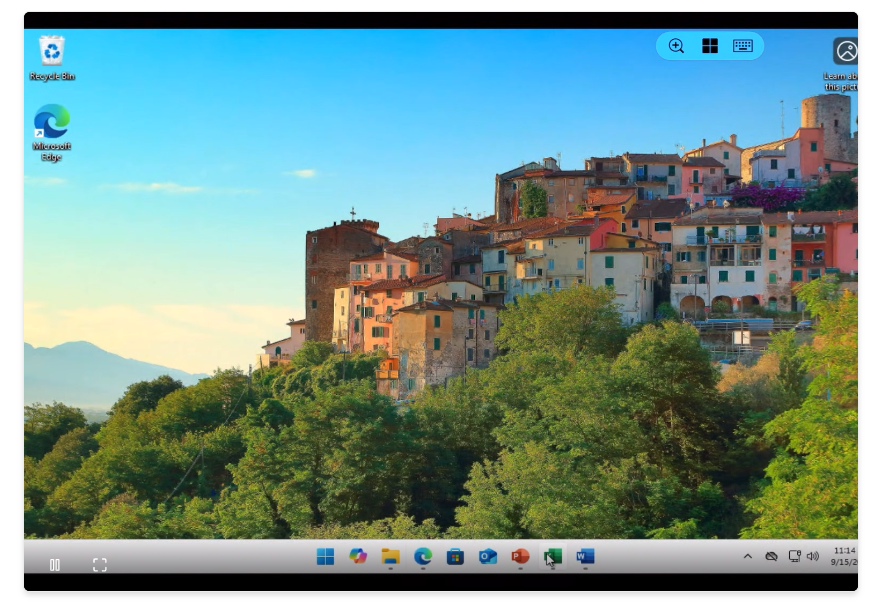
Task: Launch Copilot from the taskbar
Action: 358,556
